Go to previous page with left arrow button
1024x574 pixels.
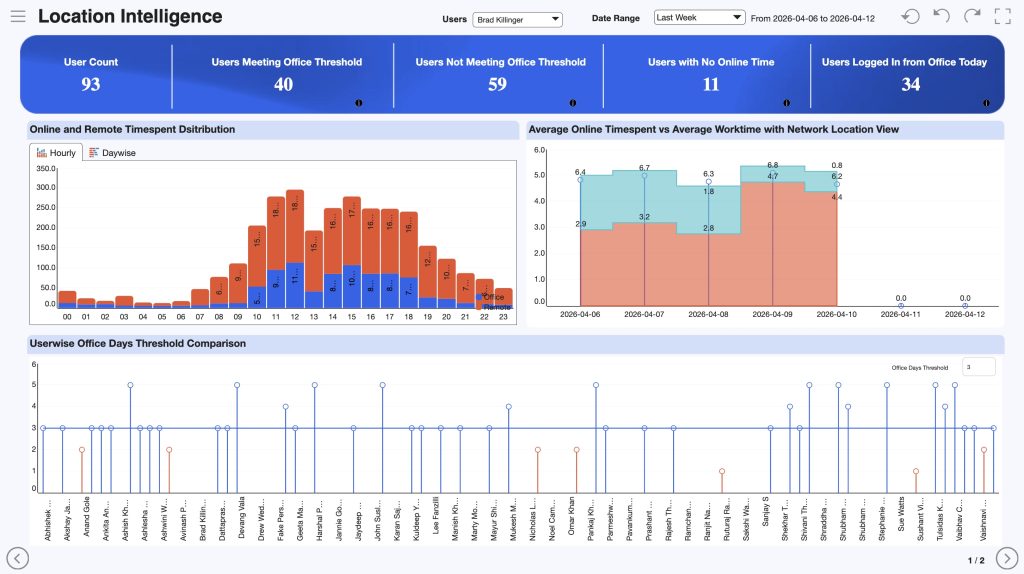click(17, 557)
